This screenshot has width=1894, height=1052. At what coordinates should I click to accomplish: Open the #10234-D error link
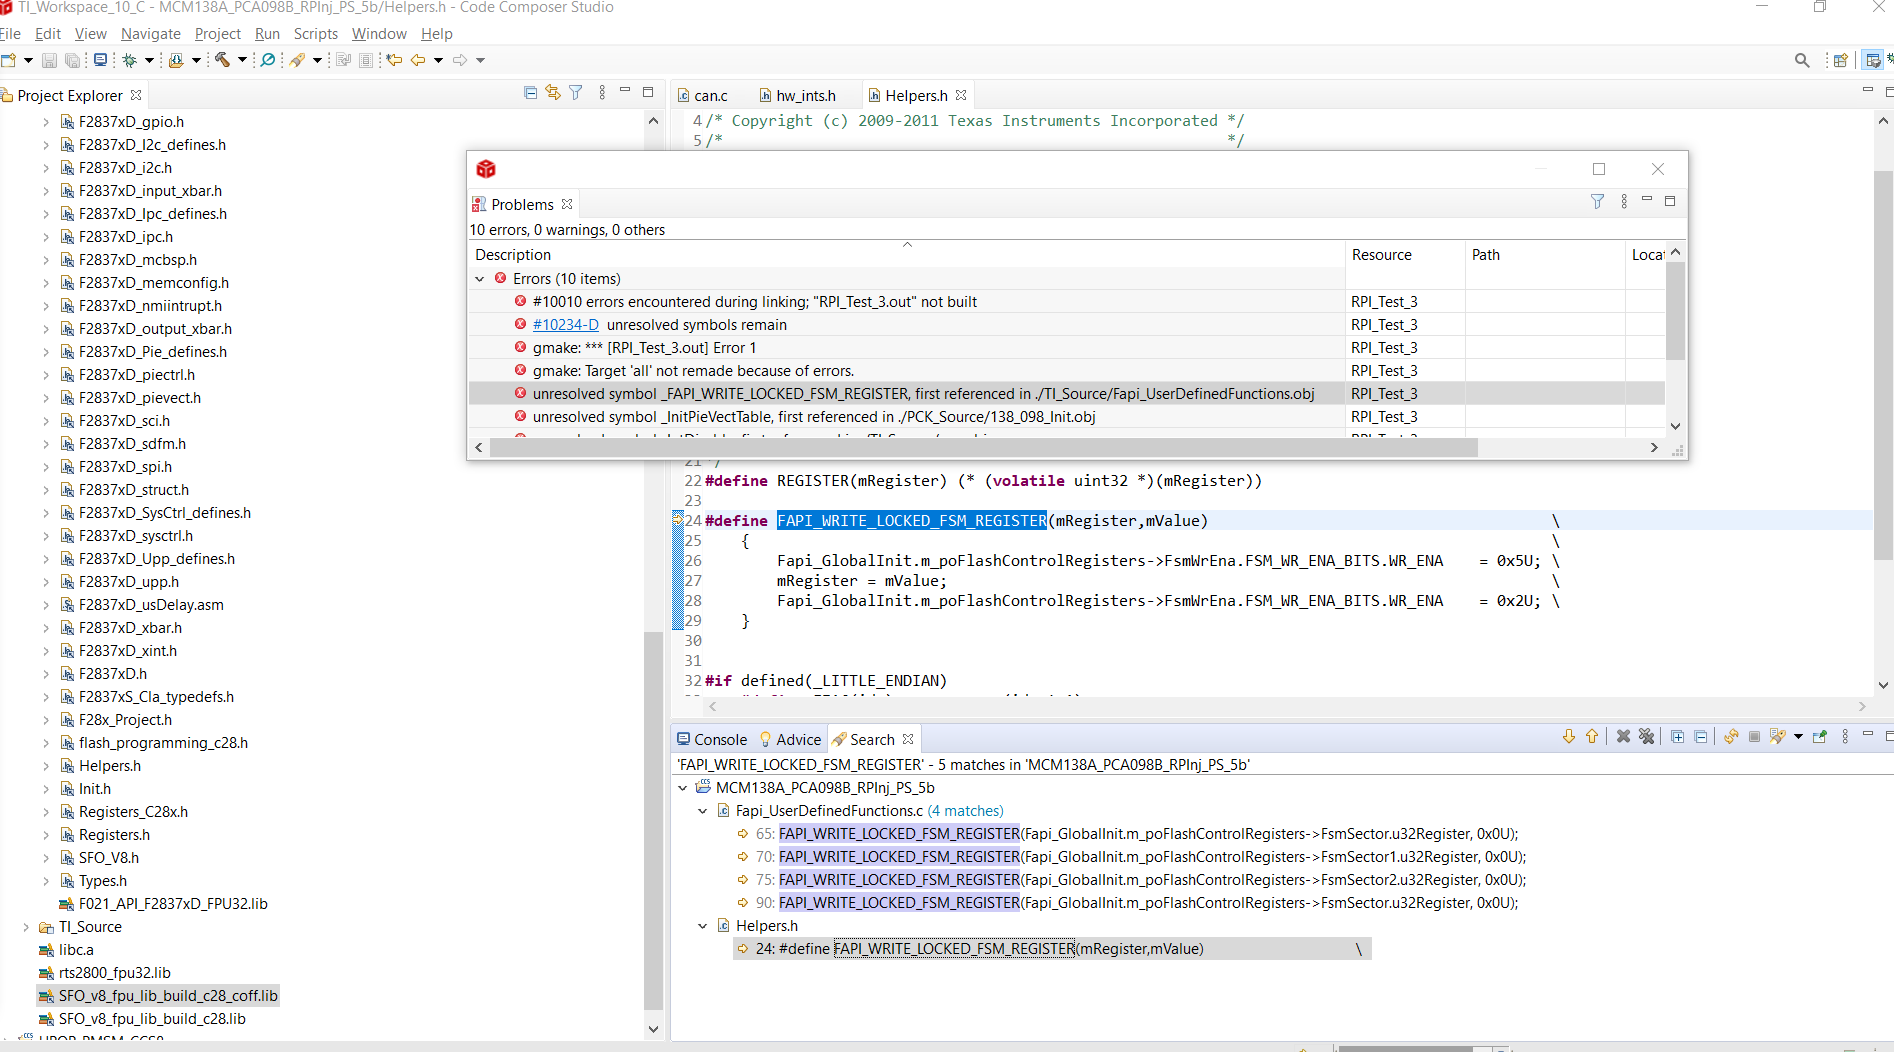565,325
